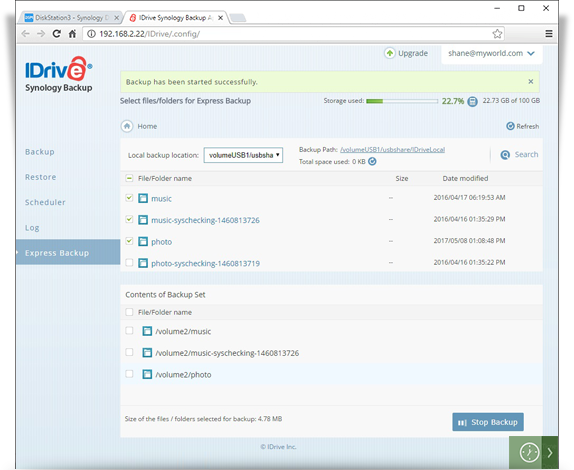Uncheck the music folder checkbox
The width and height of the screenshot is (574, 470).
point(129,198)
